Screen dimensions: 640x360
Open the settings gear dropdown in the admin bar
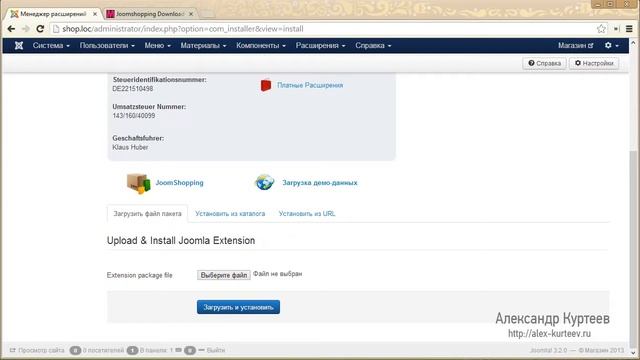point(611,45)
